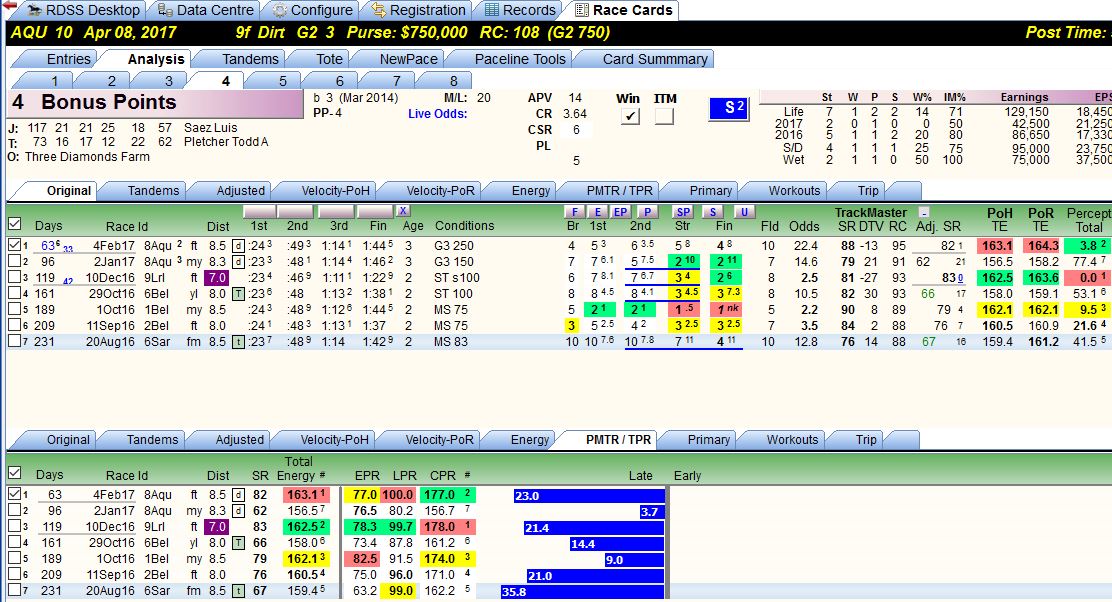Switch lower panel to Original tab
Screen dimensions: 1112x602
pyautogui.click(x=60, y=440)
